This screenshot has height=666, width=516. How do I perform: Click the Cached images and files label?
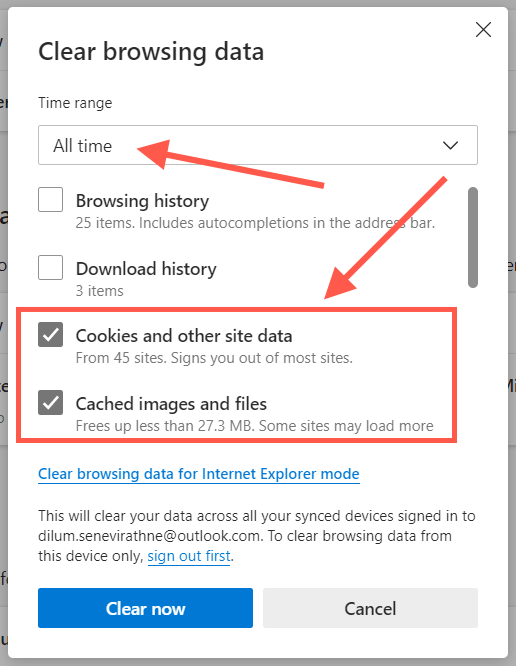click(x=171, y=404)
